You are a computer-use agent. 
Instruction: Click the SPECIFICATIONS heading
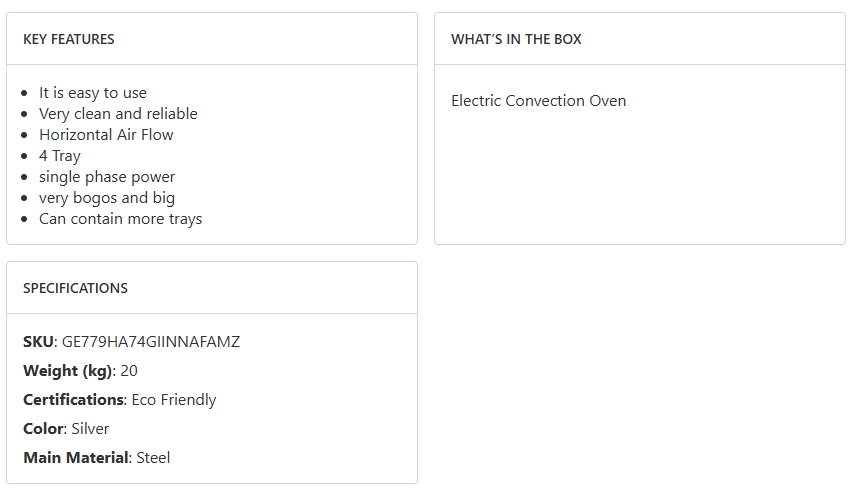point(76,288)
